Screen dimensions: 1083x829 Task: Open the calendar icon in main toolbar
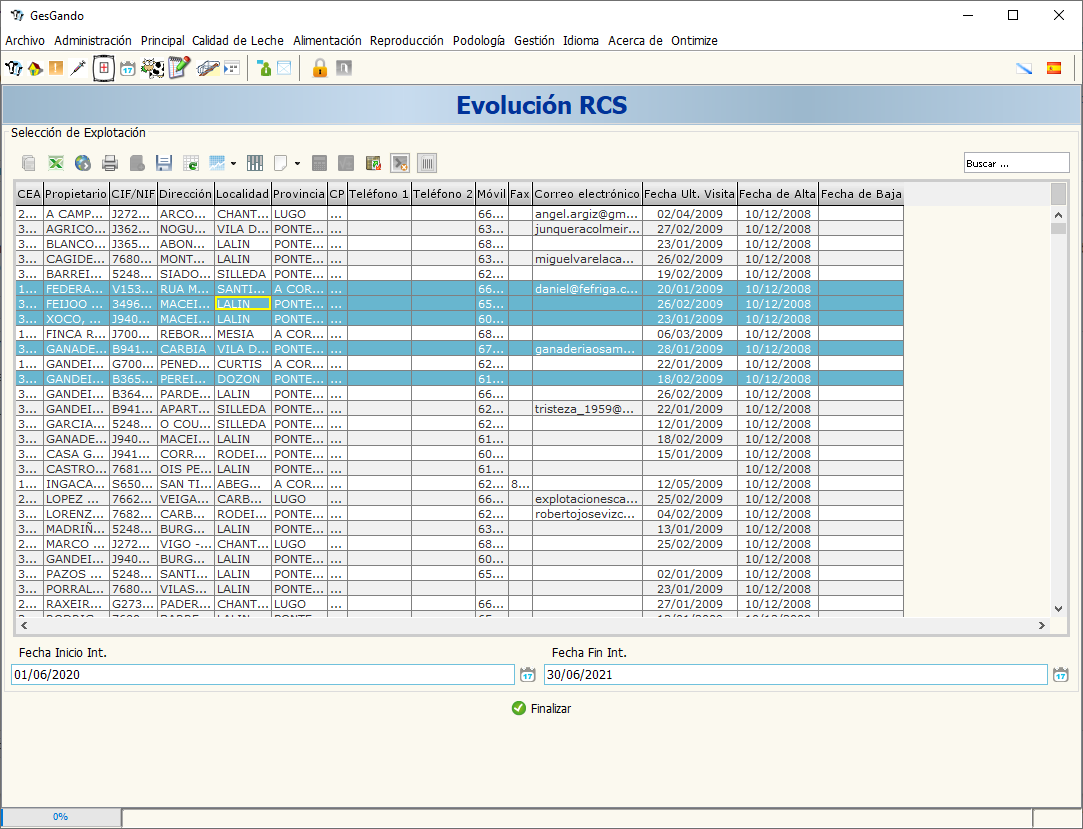pyautogui.click(x=128, y=68)
